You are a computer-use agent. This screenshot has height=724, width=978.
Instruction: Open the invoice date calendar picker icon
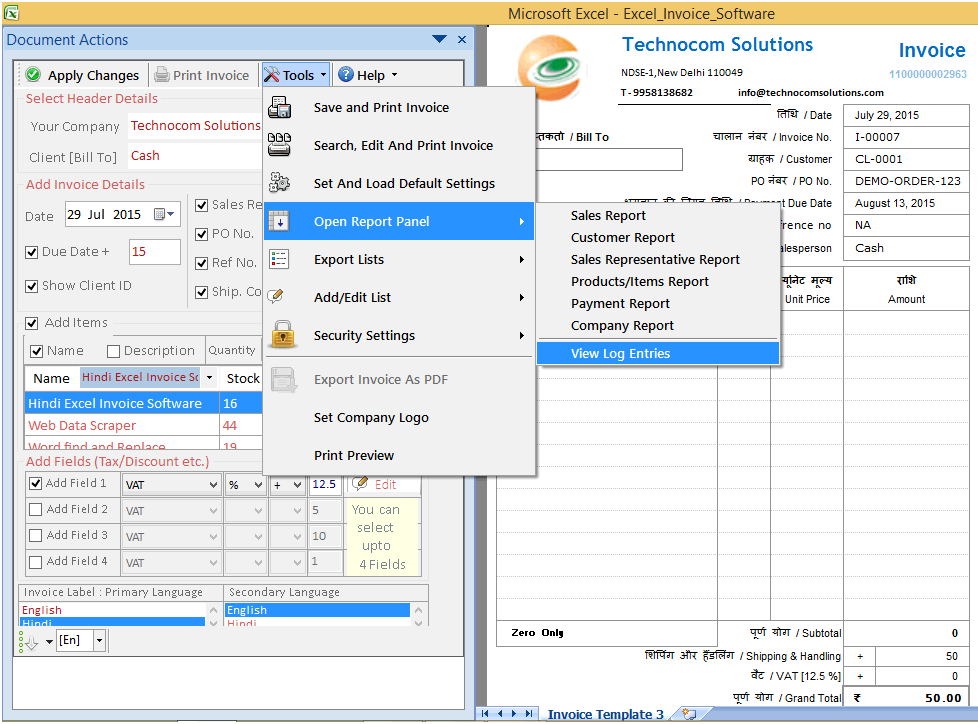coord(161,214)
